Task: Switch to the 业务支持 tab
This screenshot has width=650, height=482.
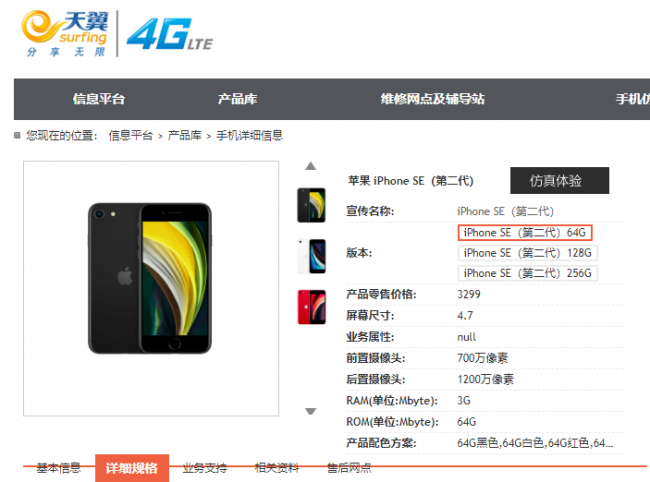Action: coord(205,468)
